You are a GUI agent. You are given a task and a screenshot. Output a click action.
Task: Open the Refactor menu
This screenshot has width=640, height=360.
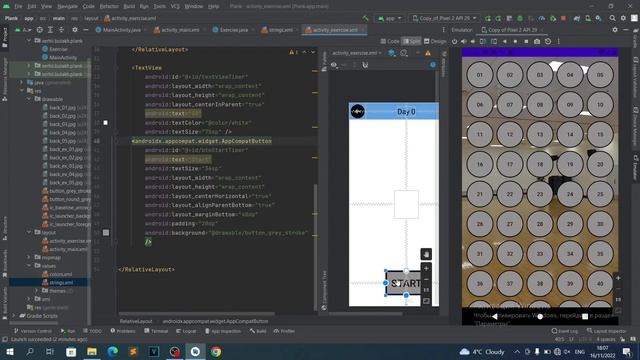click(109, 7)
